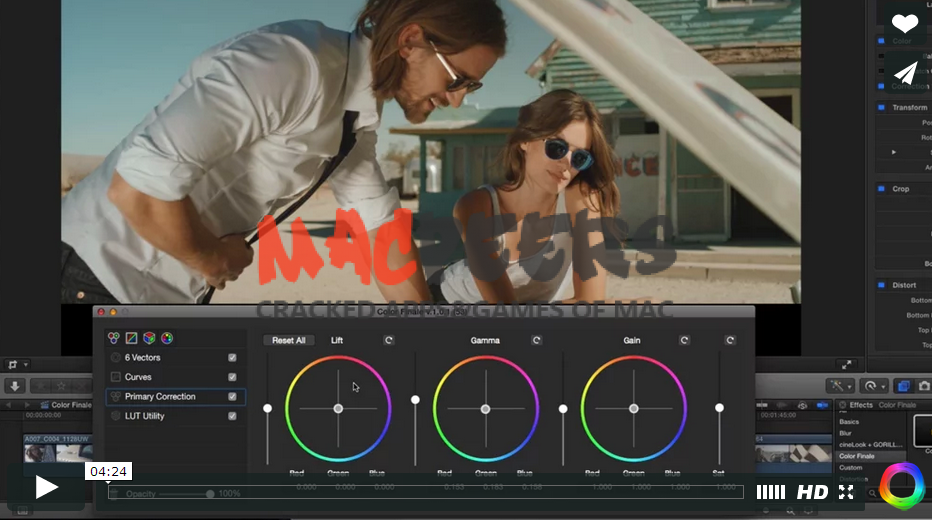932x520 pixels.
Task: Click the Reset All button
Action: [289, 341]
